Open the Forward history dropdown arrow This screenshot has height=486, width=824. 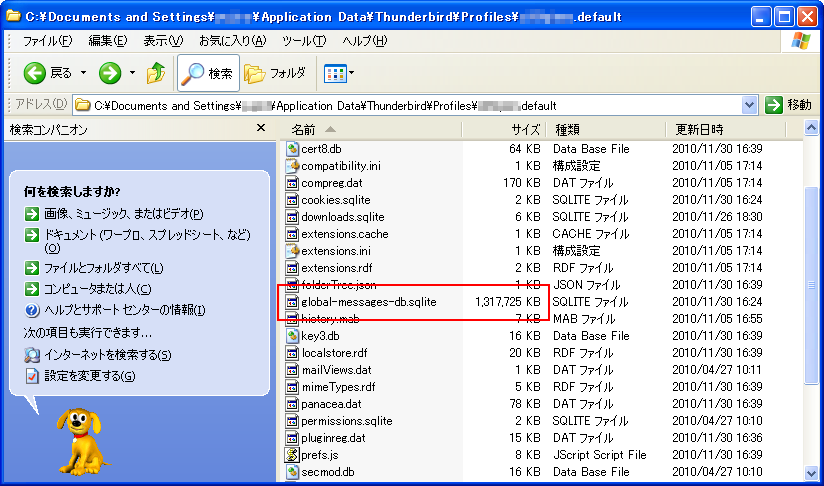[132, 73]
